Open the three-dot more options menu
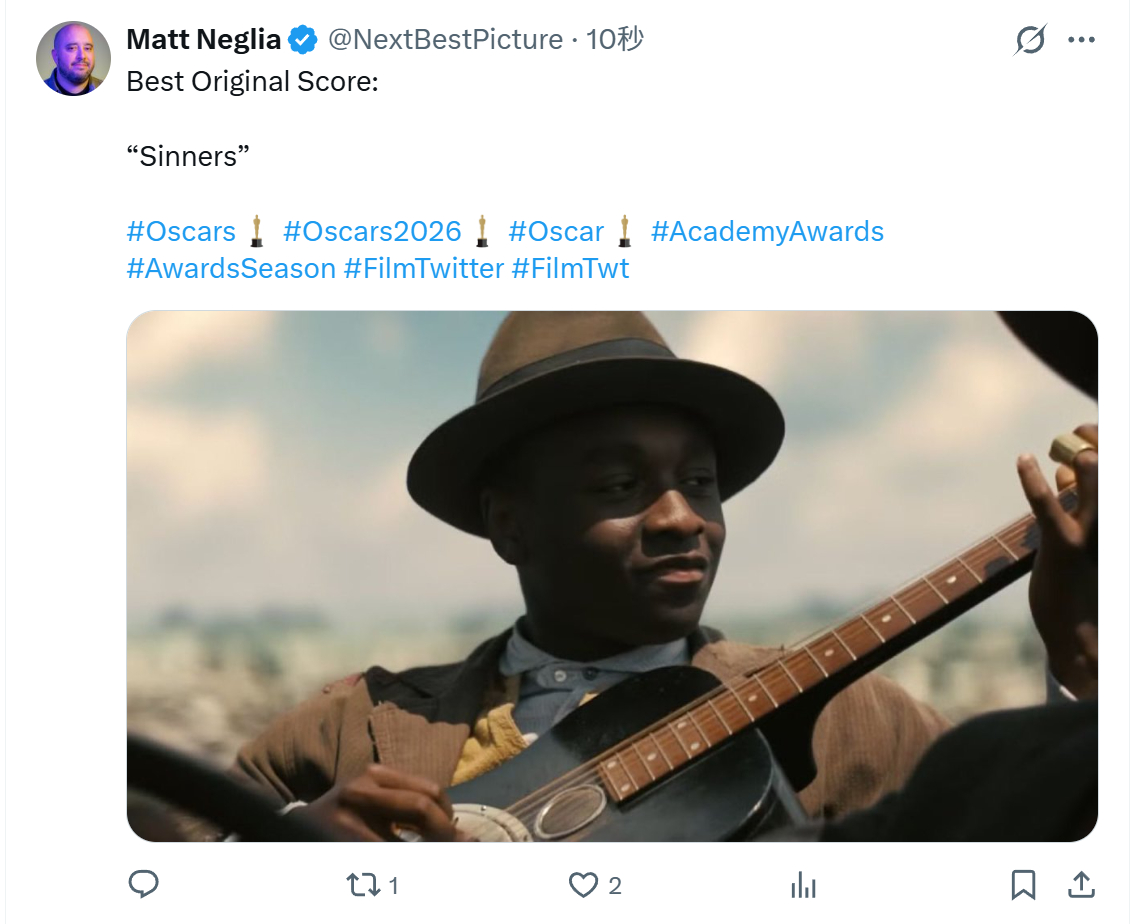 tap(1081, 40)
